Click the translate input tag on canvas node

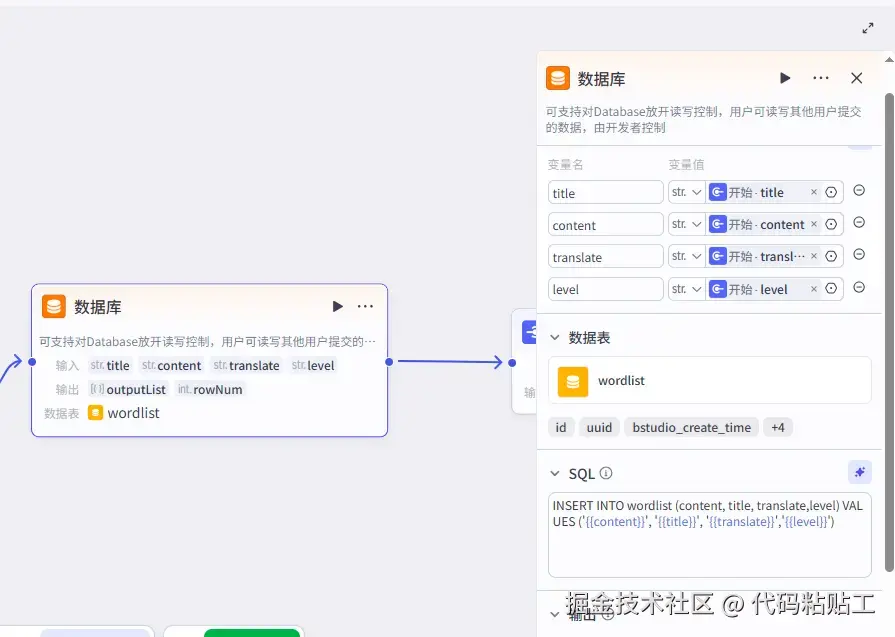pyautogui.click(x=246, y=365)
